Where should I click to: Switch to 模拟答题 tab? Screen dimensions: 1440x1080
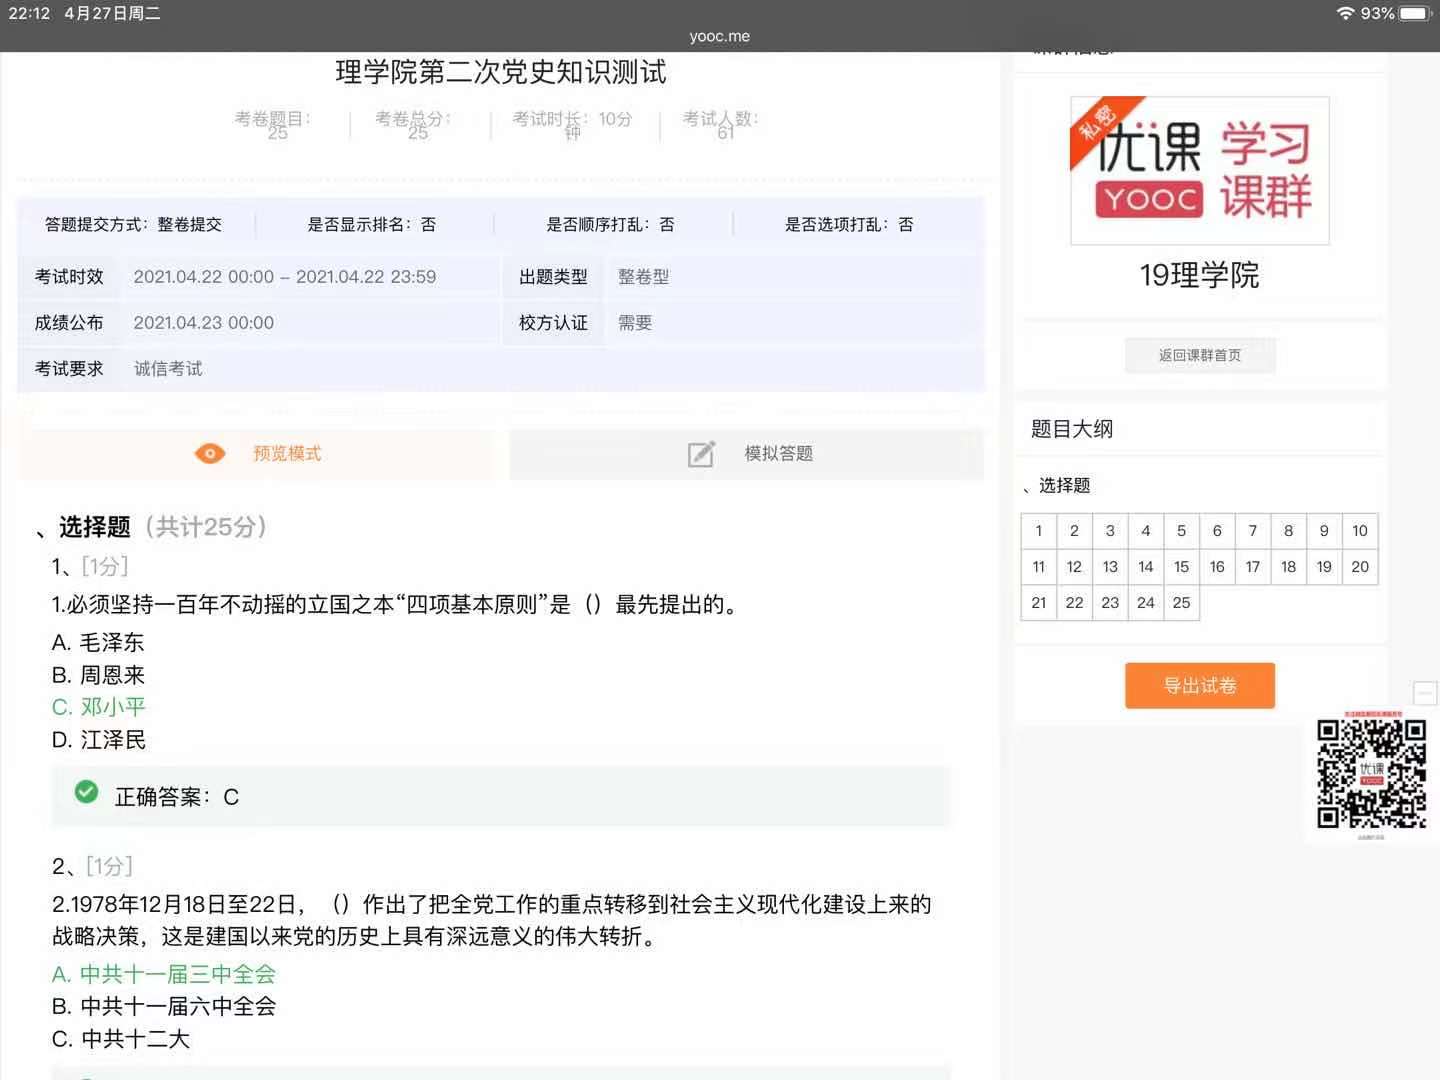pyautogui.click(x=747, y=454)
